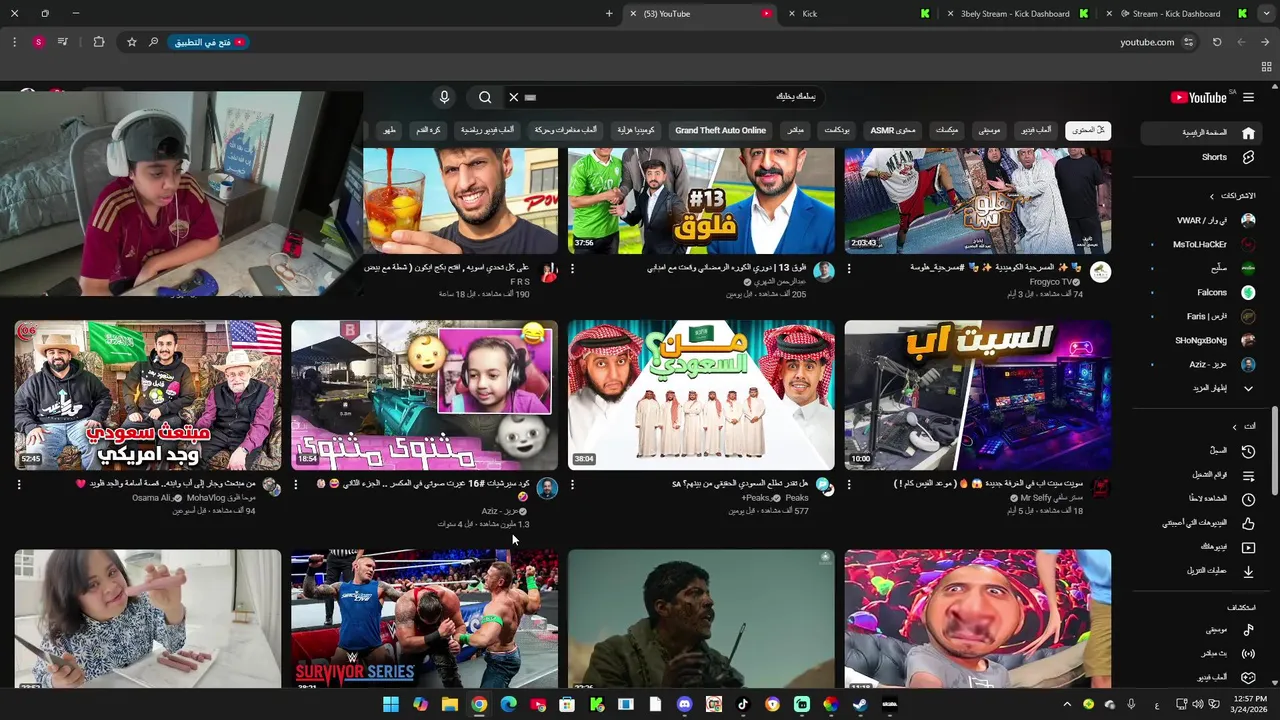Viewport: 1280px width, 720px height.
Task: Open options menu for Aziz sniper video
Action: click(x=296, y=484)
